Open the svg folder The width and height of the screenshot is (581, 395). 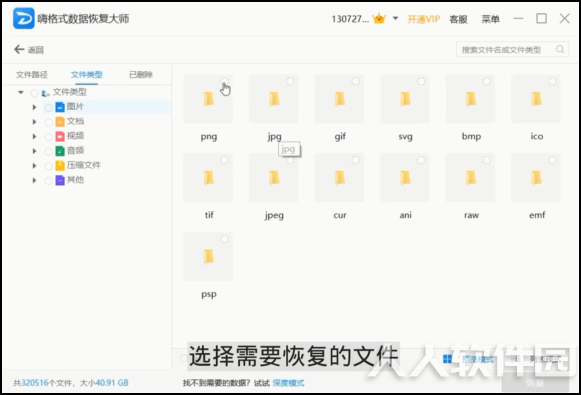[x=405, y=99]
